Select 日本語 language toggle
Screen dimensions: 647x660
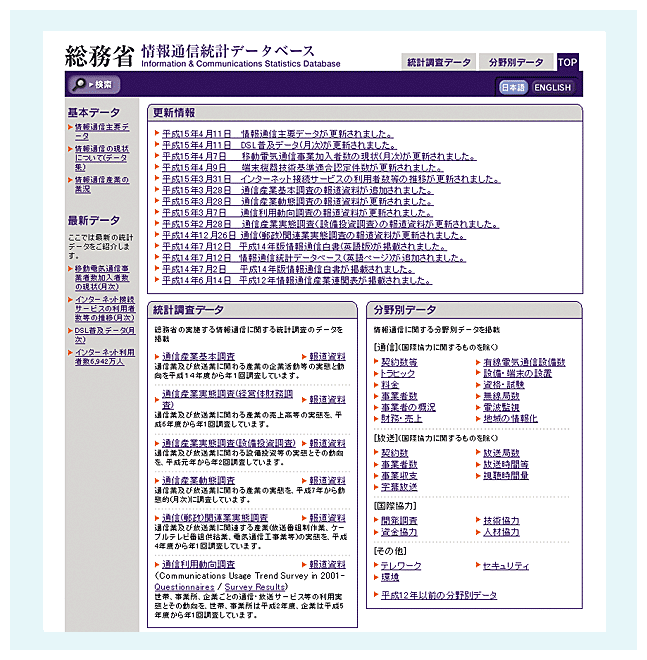tap(512, 88)
